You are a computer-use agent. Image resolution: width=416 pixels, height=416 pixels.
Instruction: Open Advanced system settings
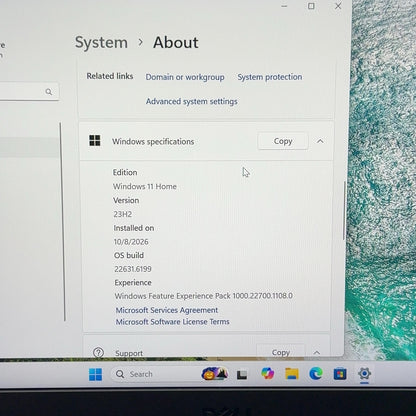coord(192,101)
